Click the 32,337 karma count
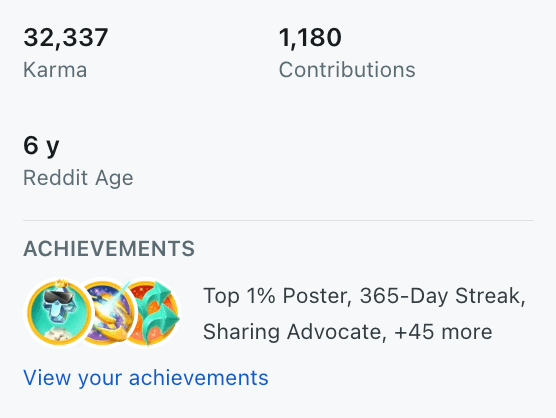Image resolution: width=556 pixels, height=418 pixels. point(66,37)
